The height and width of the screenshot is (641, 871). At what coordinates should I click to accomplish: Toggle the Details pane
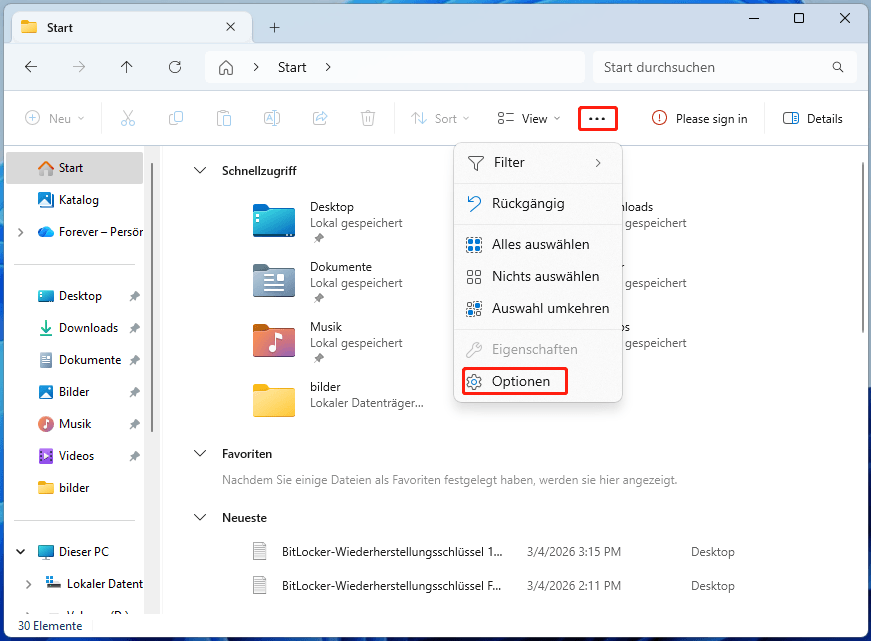click(812, 118)
